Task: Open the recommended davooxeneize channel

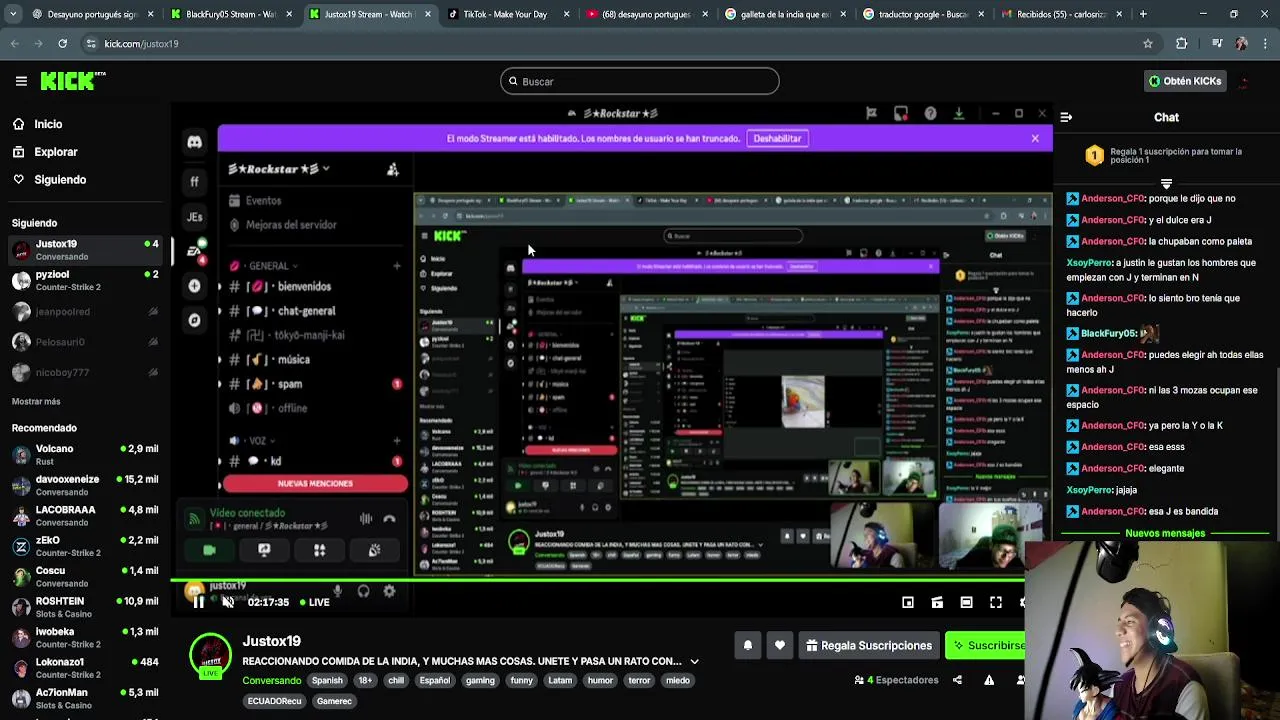Action: click(x=84, y=485)
